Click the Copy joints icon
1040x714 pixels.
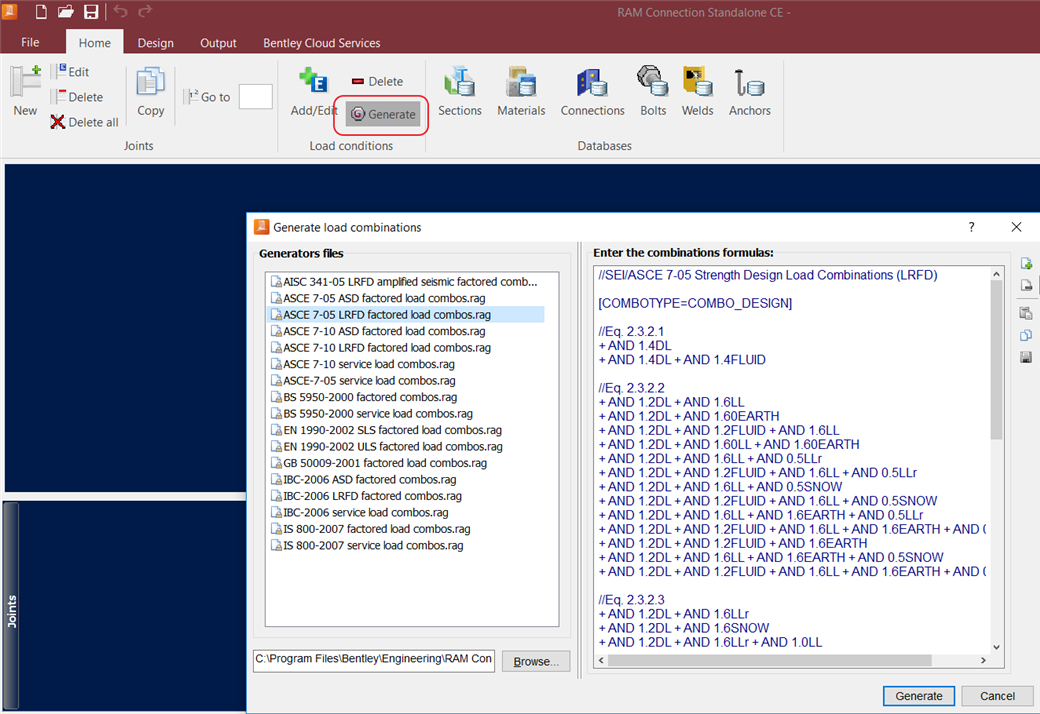tap(151, 92)
